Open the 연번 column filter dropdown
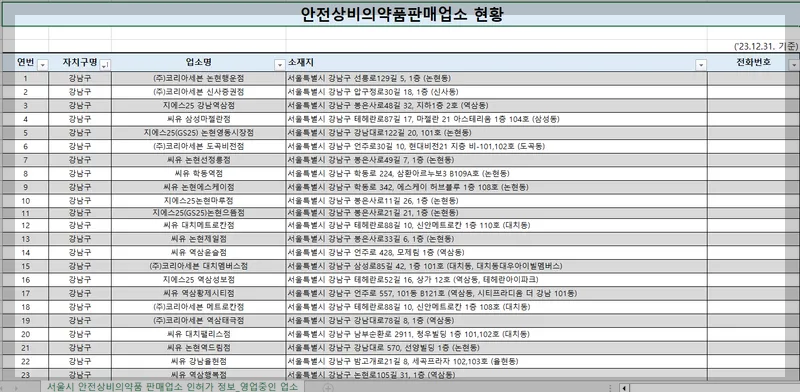Screen dimensions: 800x392 tap(43, 65)
